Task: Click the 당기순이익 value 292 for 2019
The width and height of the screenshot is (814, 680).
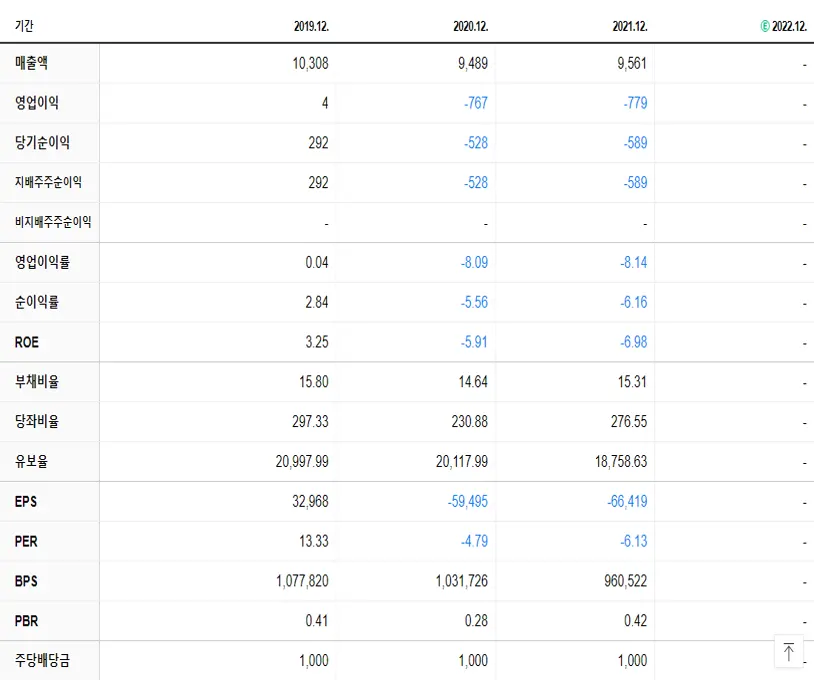Action: click(318, 143)
